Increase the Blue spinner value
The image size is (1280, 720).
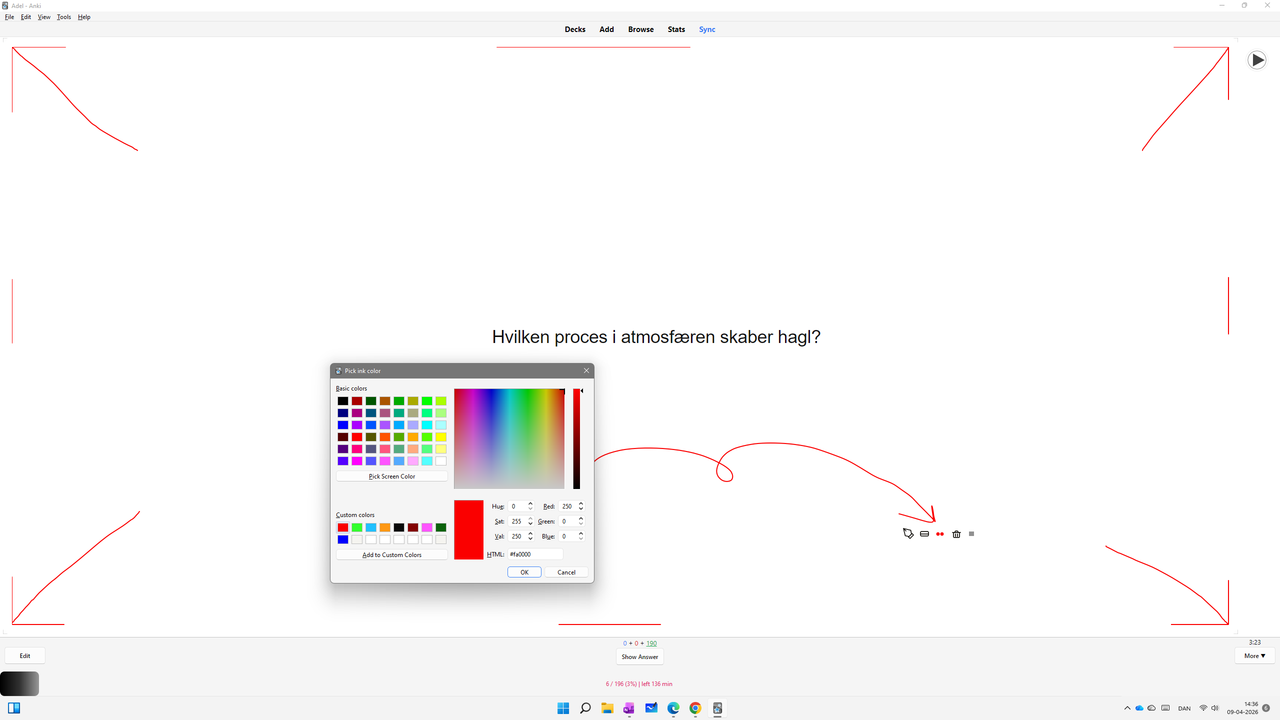(581, 534)
